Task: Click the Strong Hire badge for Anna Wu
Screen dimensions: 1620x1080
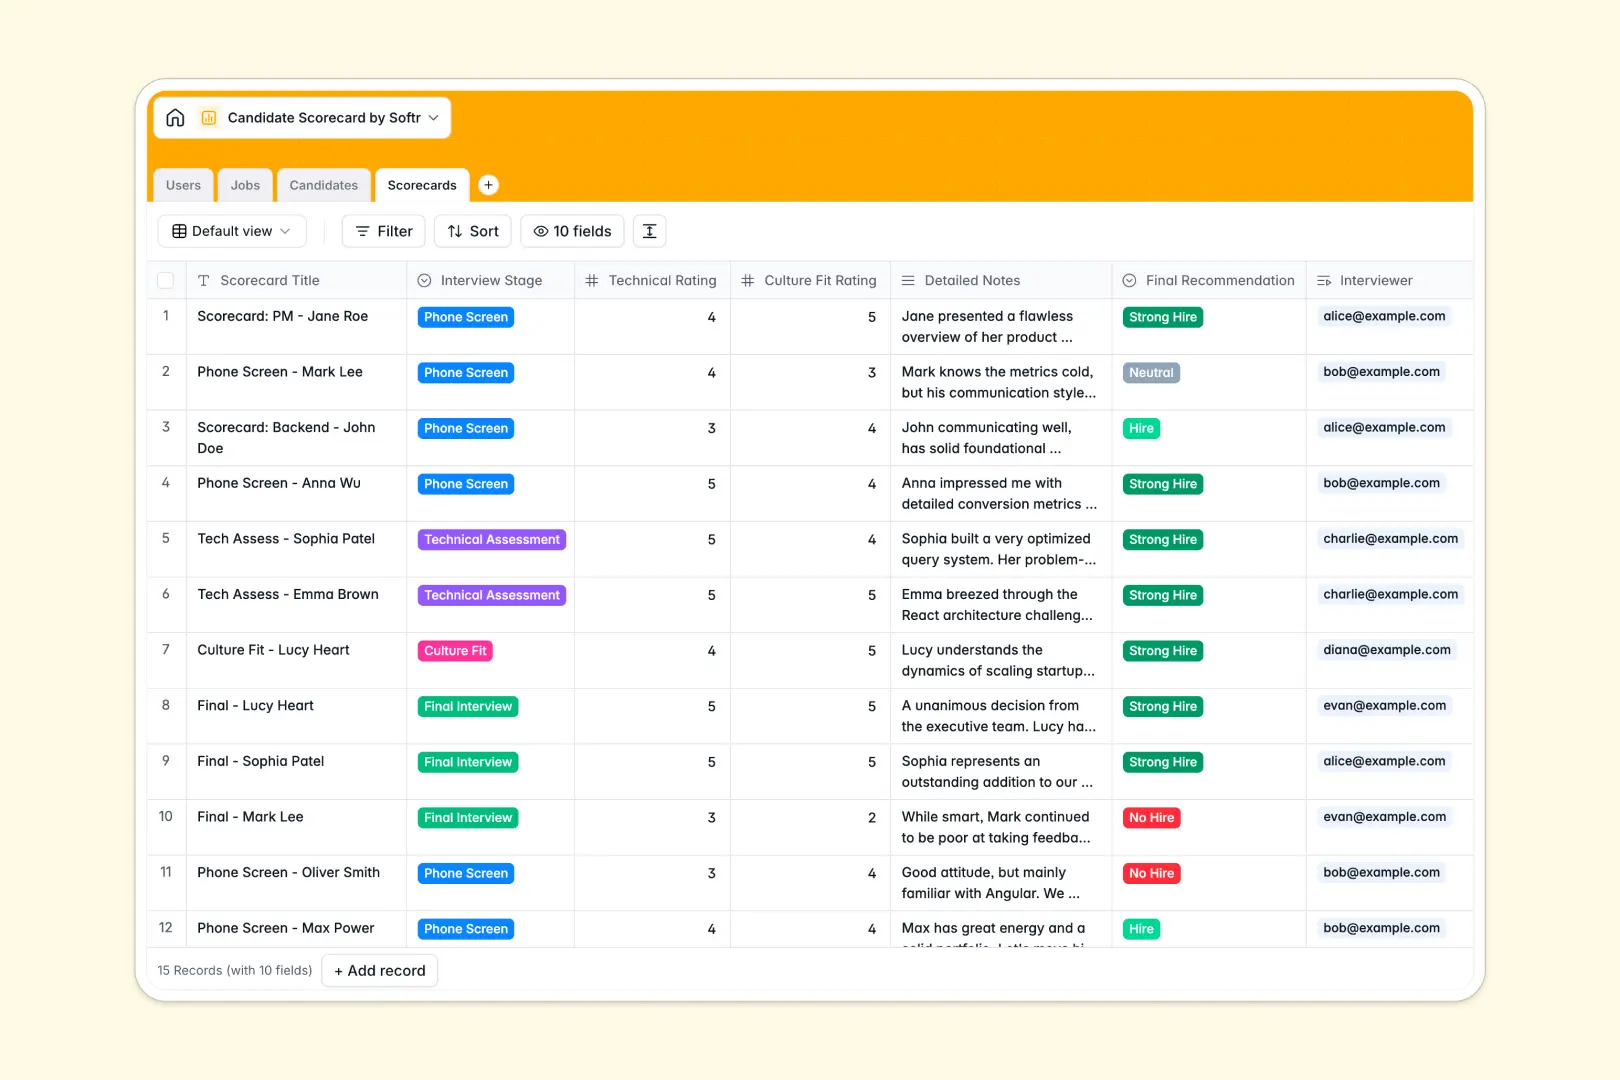Action: click(1162, 483)
